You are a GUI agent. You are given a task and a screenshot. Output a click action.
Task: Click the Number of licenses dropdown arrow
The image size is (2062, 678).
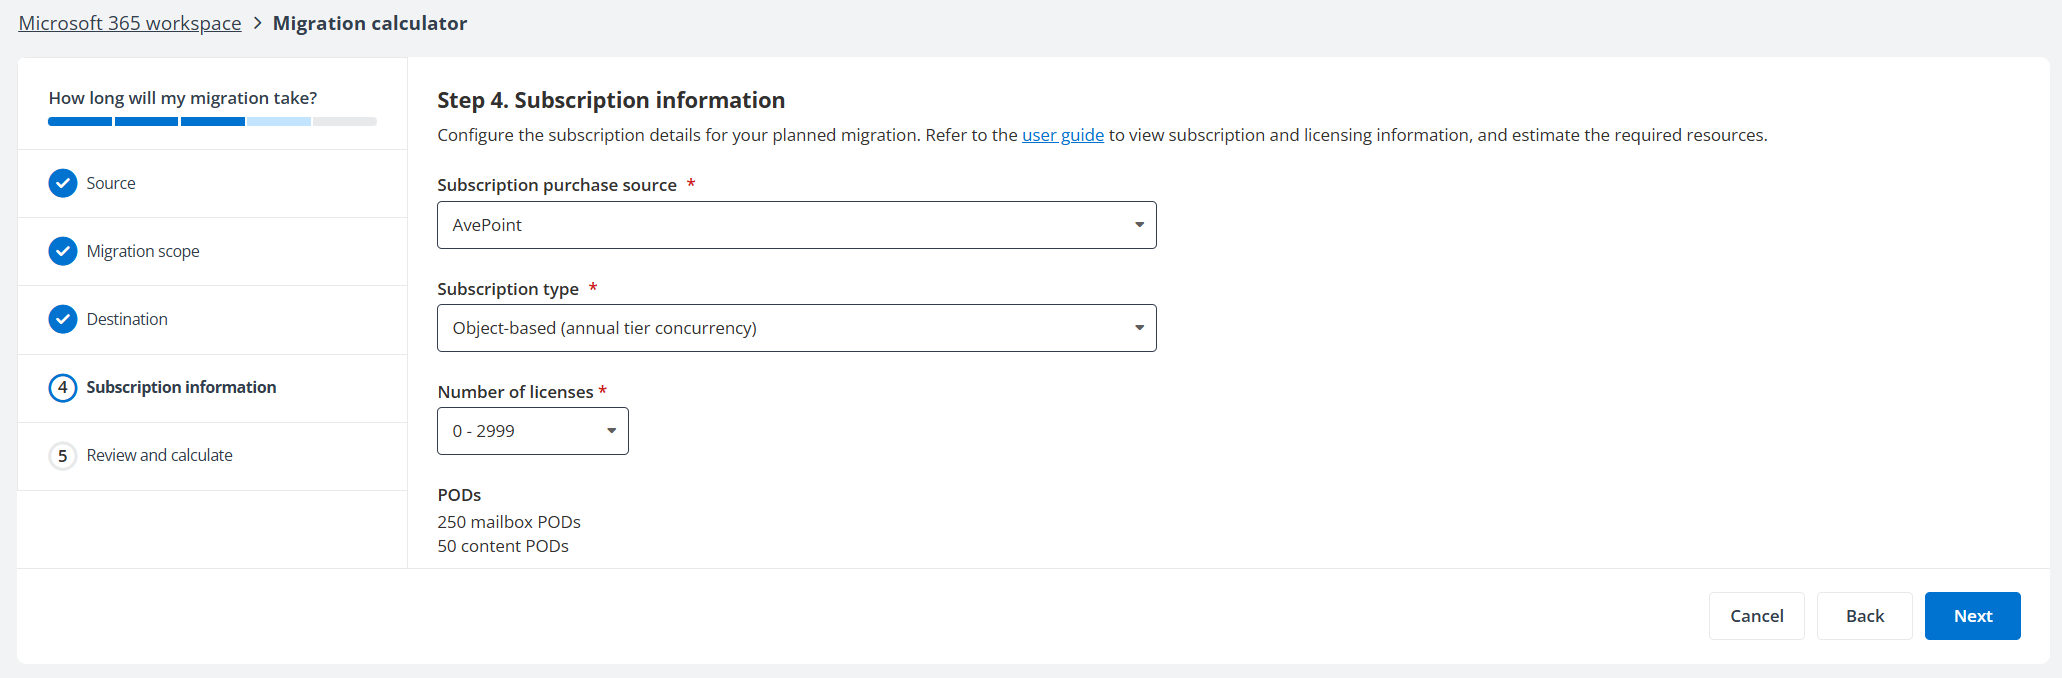click(x=611, y=431)
